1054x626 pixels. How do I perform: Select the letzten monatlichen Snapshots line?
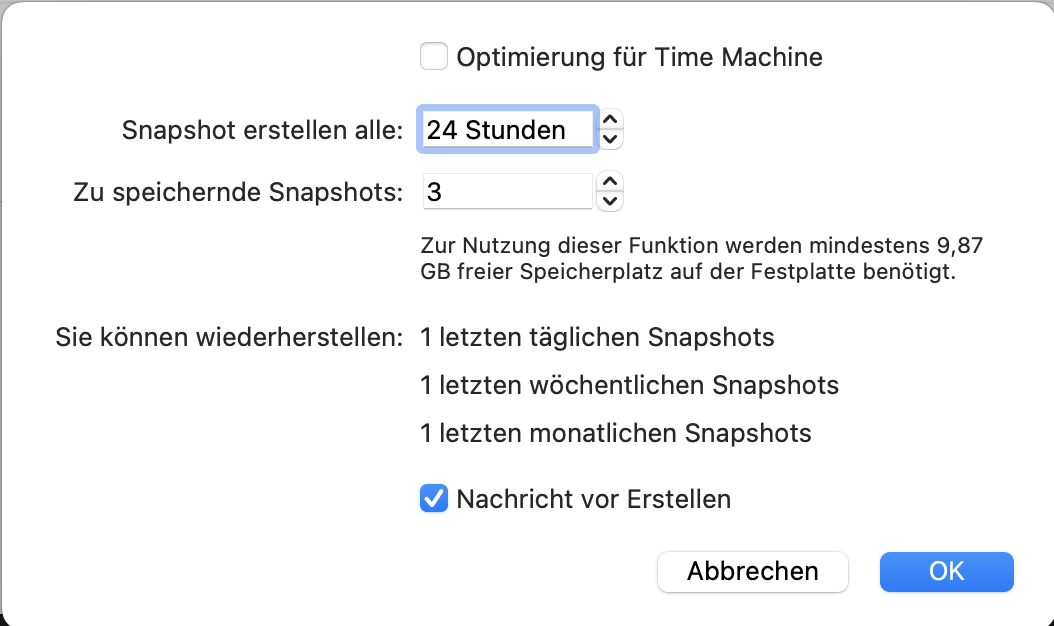(x=615, y=433)
